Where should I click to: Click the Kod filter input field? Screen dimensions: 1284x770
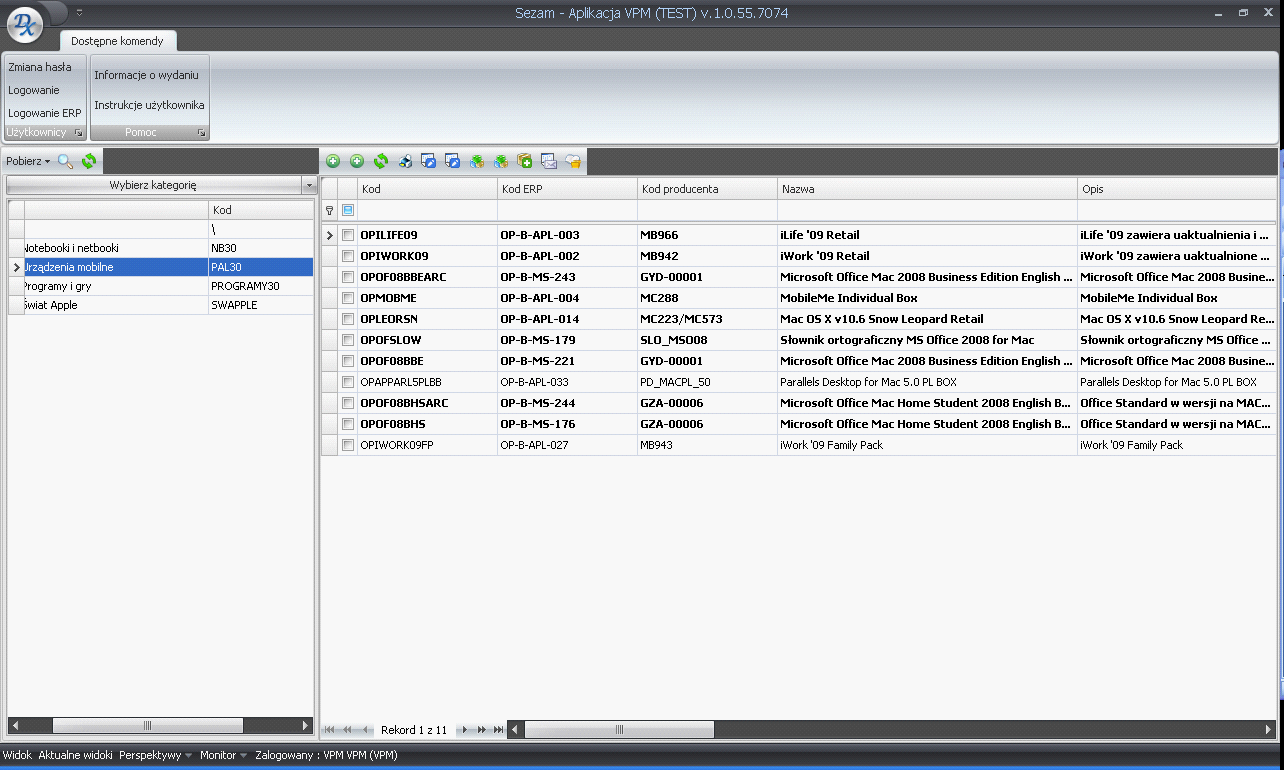(427, 210)
